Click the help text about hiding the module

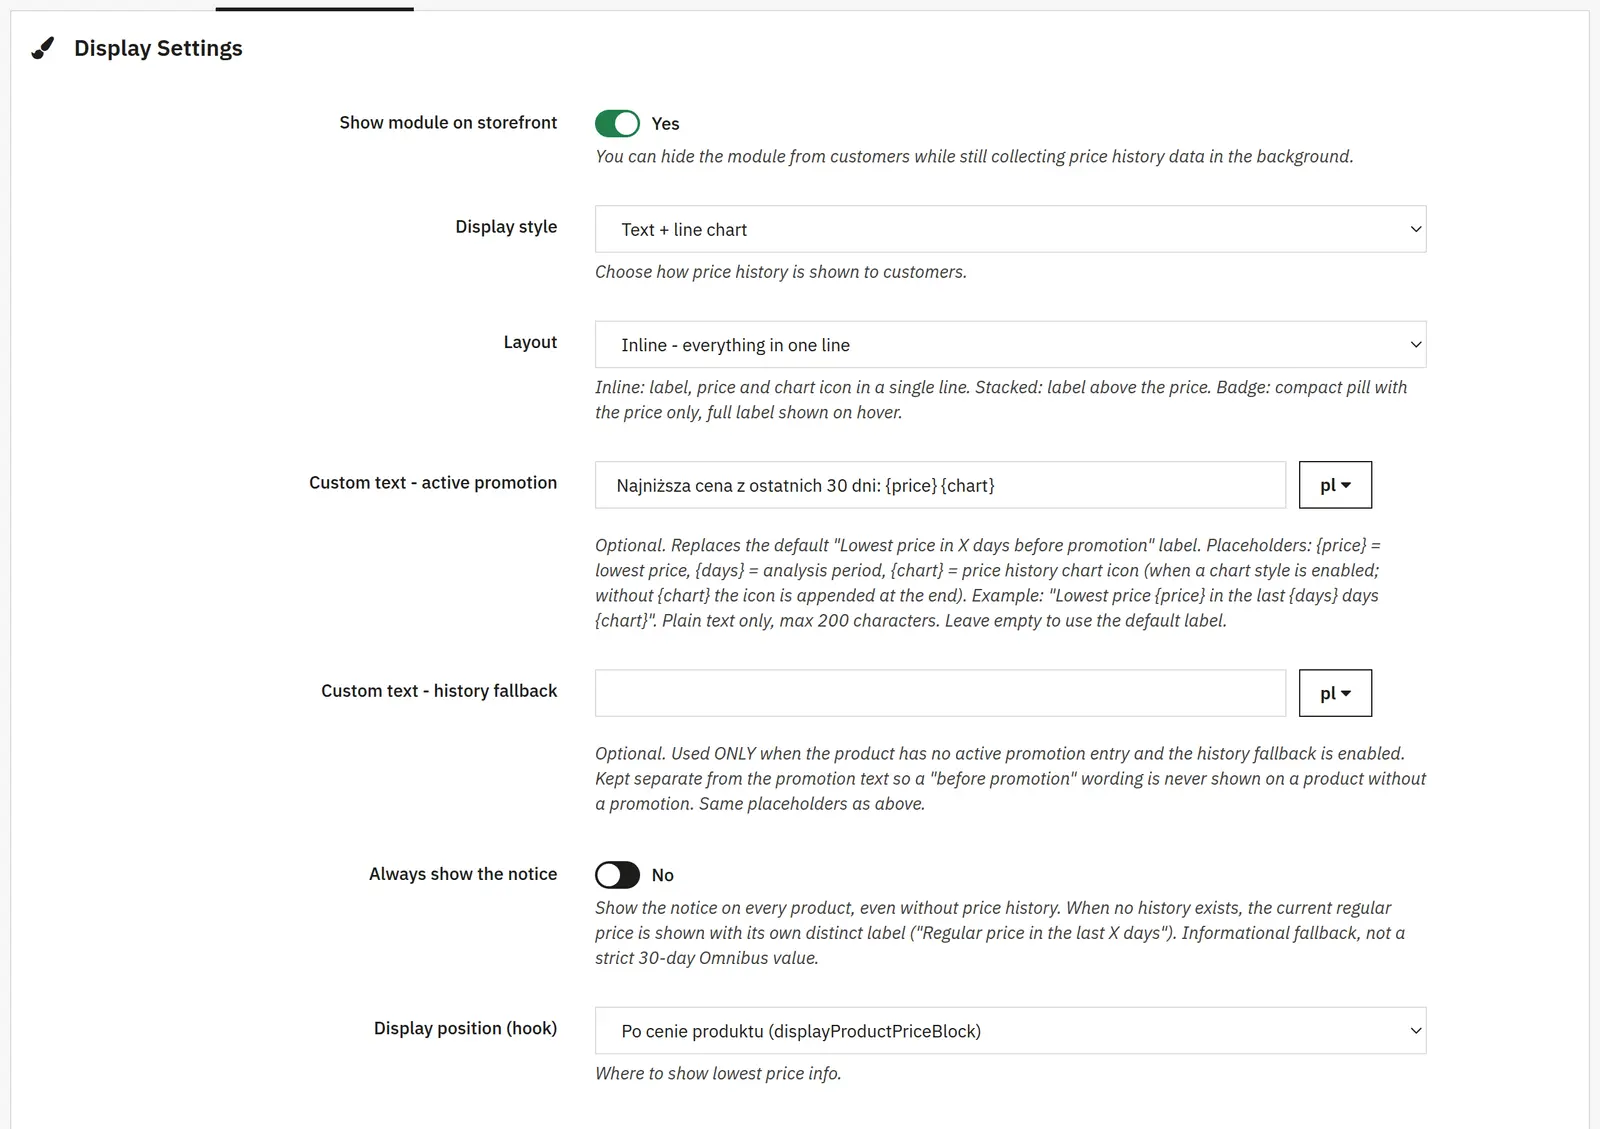coord(974,156)
